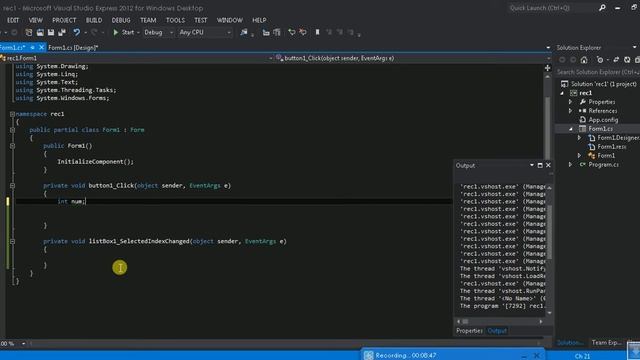
Task: Minimize the Recording overlay bar
Action: (524, 356)
